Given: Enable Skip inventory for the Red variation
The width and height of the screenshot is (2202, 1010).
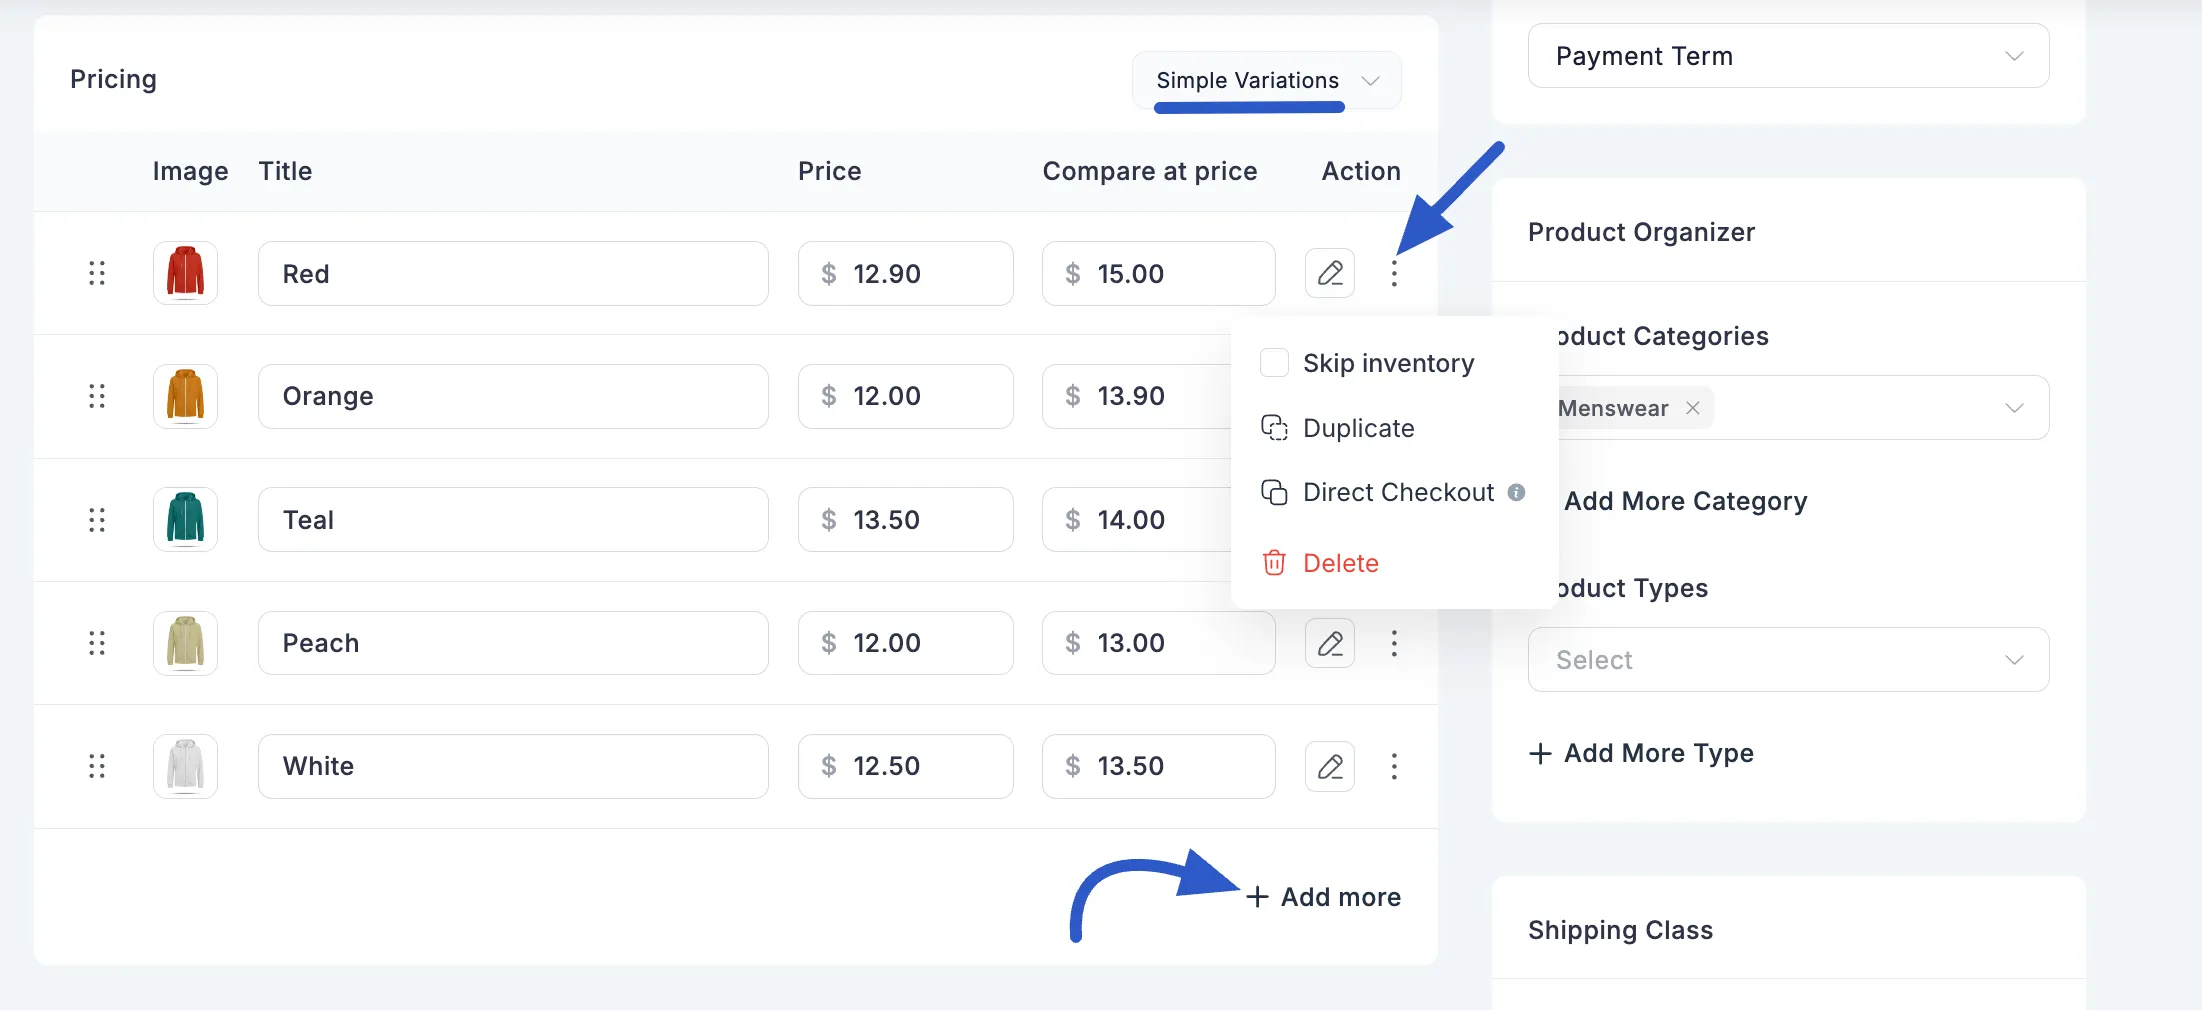Looking at the screenshot, I should pyautogui.click(x=1274, y=363).
